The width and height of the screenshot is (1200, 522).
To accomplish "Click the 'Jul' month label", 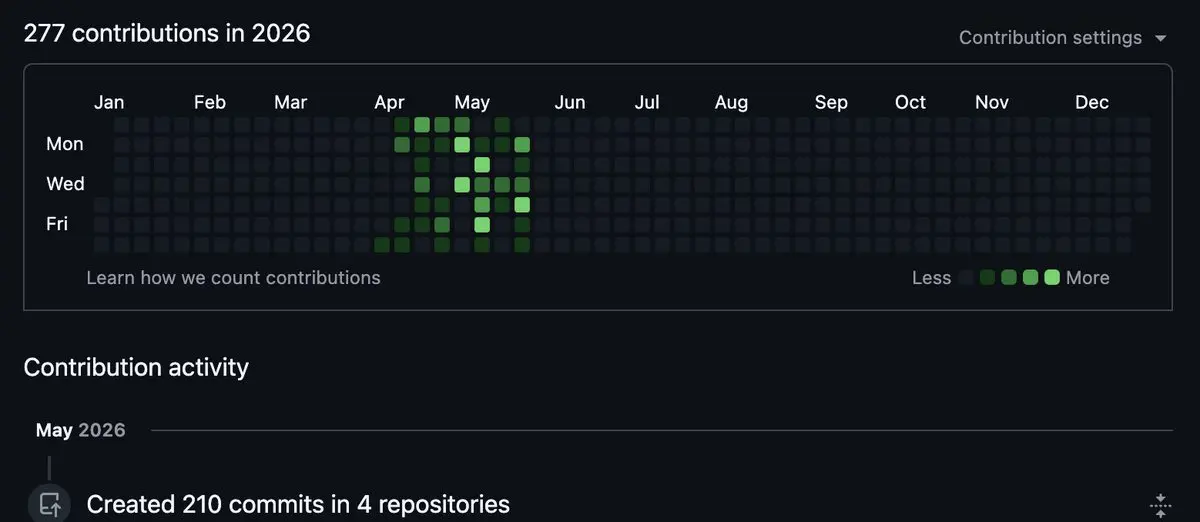I will pyautogui.click(x=647, y=102).
